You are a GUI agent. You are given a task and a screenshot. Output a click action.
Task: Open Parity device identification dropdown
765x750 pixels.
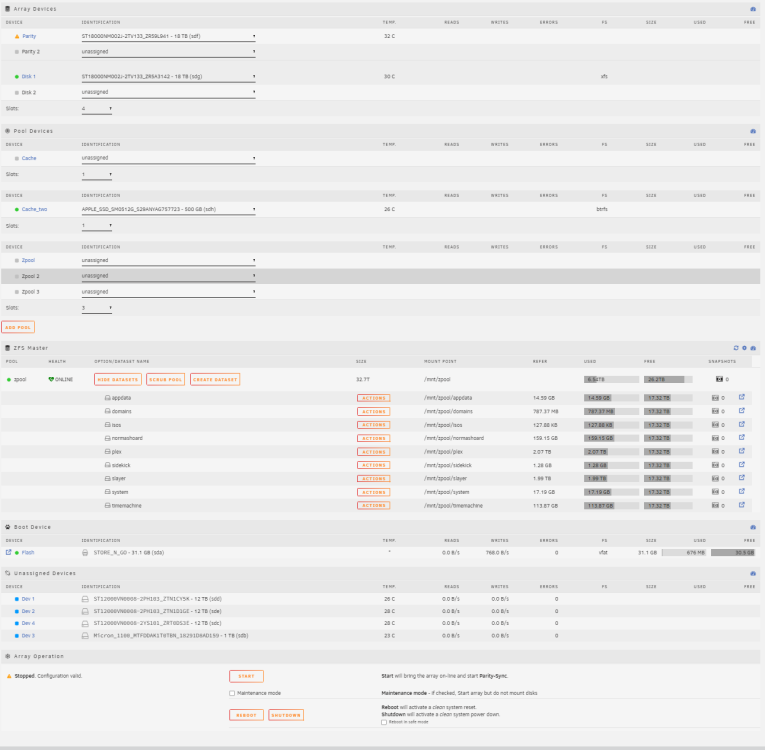pos(168,36)
